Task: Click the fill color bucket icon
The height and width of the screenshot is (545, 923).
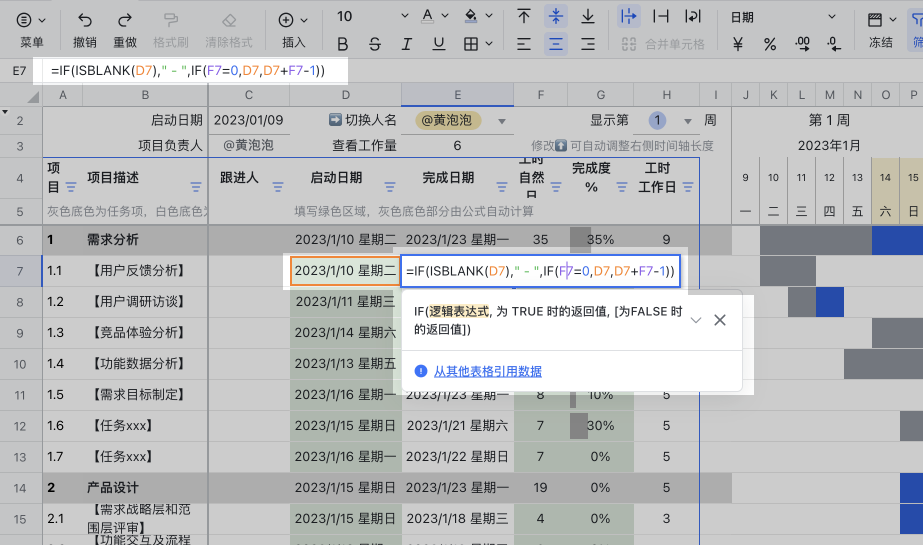Action: click(471, 16)
